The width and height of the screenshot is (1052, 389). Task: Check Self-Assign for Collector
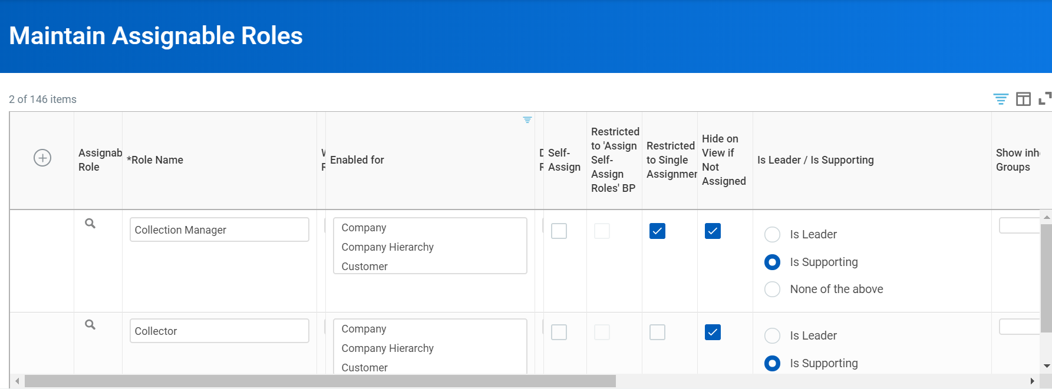(x=559, y=332)
